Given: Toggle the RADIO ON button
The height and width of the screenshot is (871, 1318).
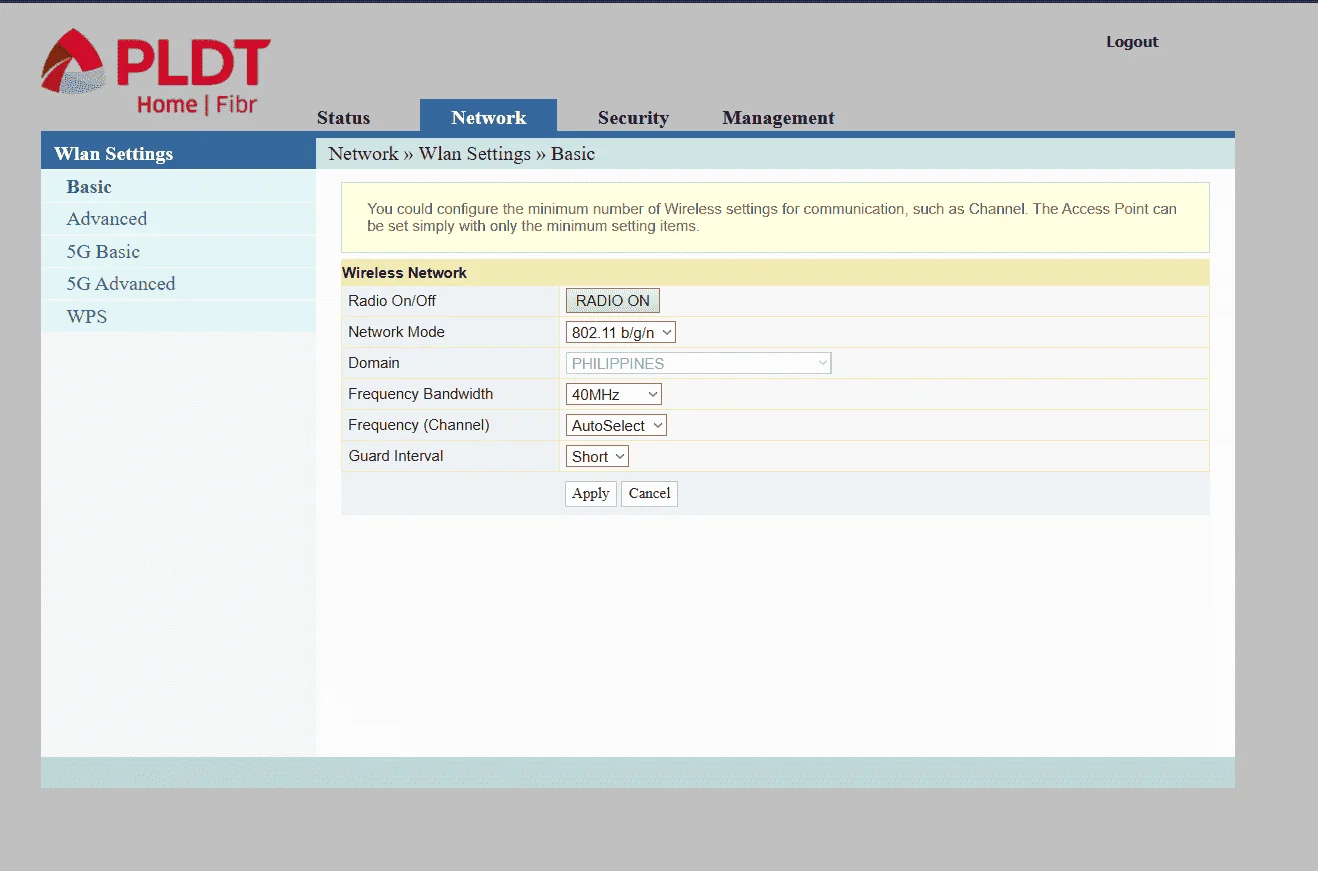Looking at the screenshot, I should coord(613,301).
